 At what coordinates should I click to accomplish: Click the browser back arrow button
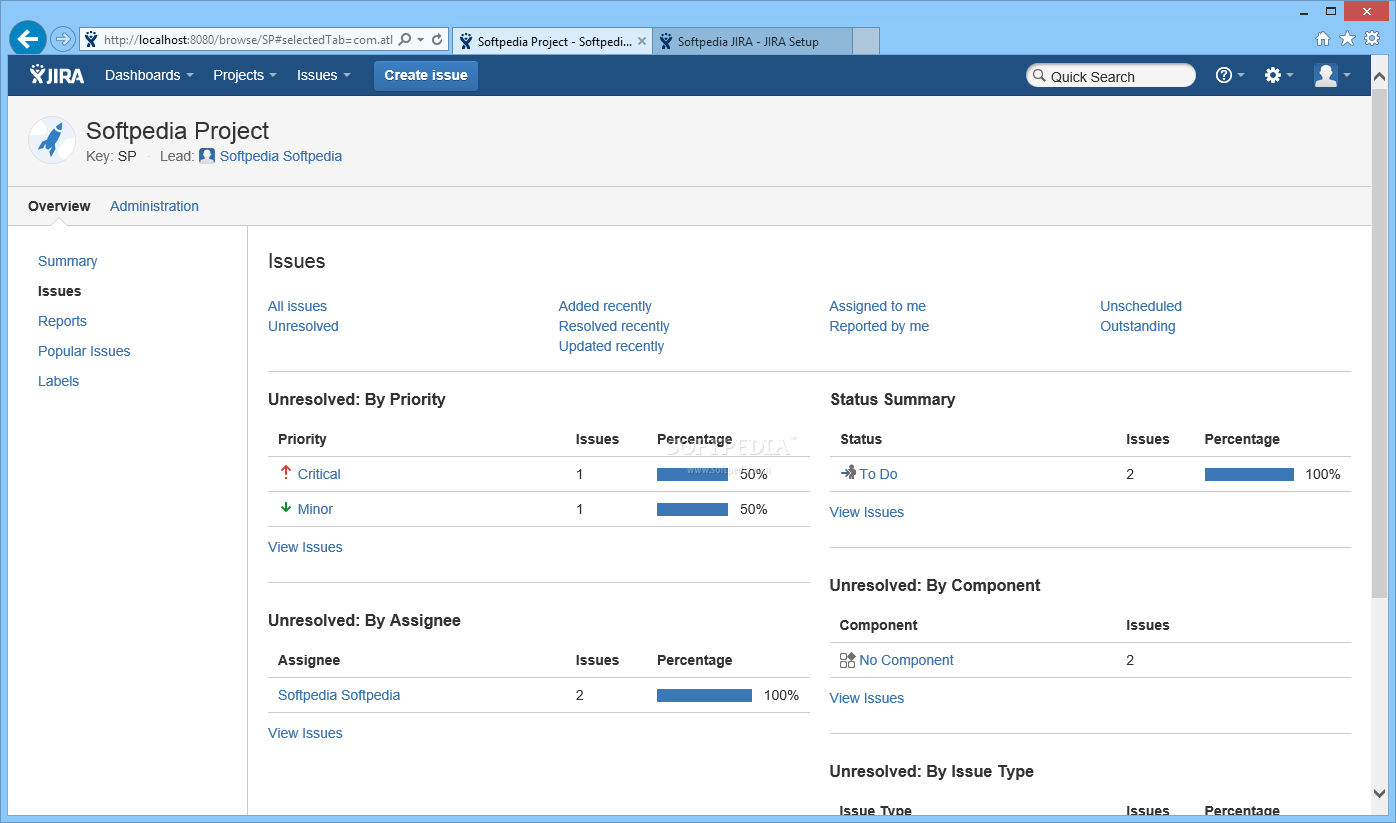(28, 39)
